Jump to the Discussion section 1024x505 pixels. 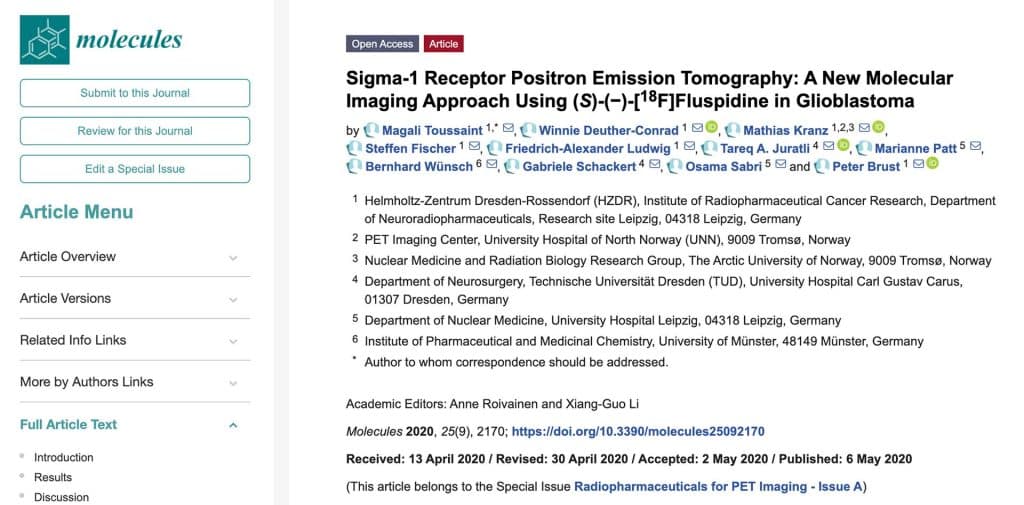pos(61,497)
